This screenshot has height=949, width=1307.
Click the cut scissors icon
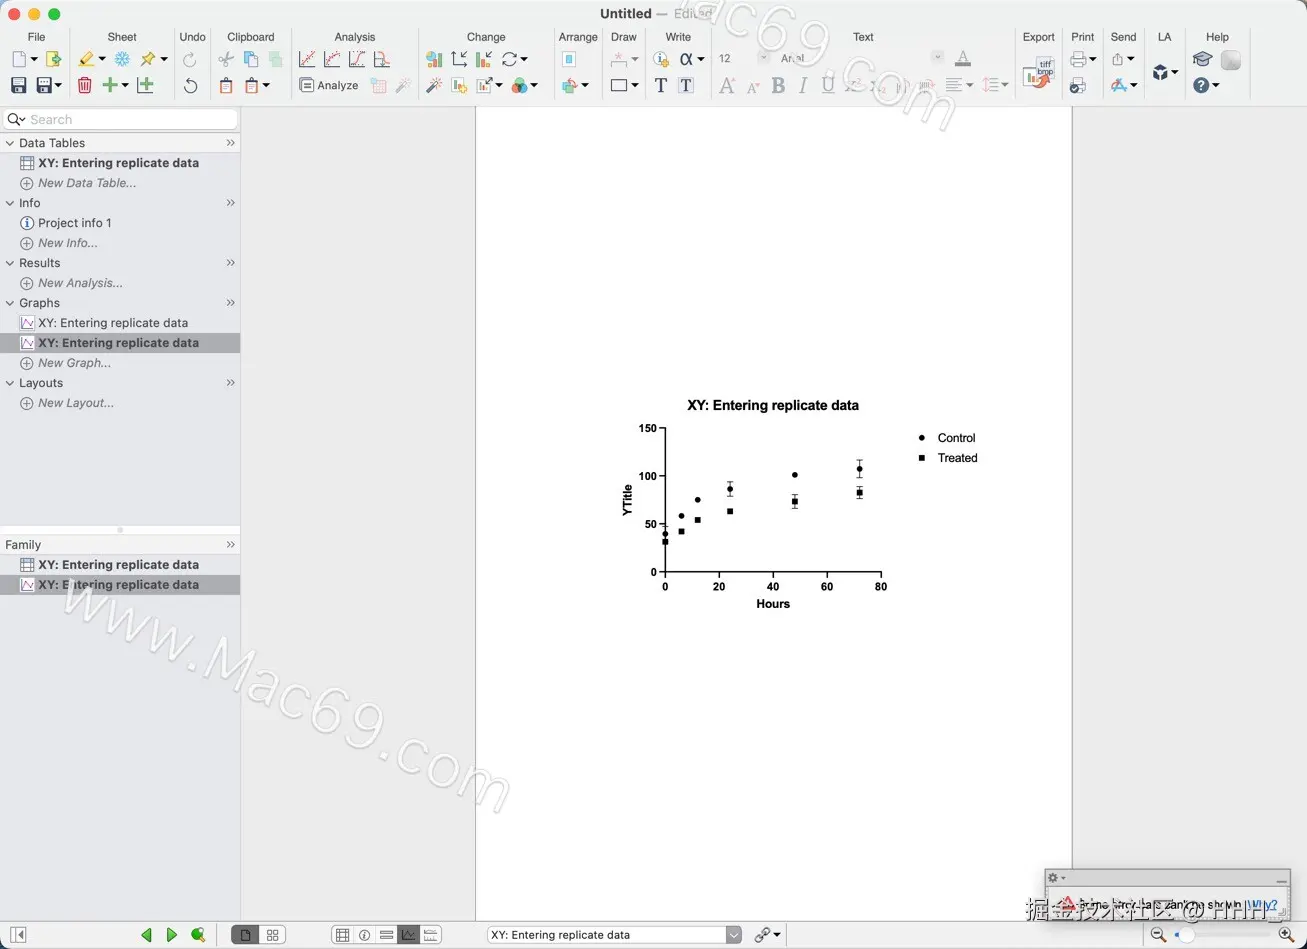(x=226, y=60)
